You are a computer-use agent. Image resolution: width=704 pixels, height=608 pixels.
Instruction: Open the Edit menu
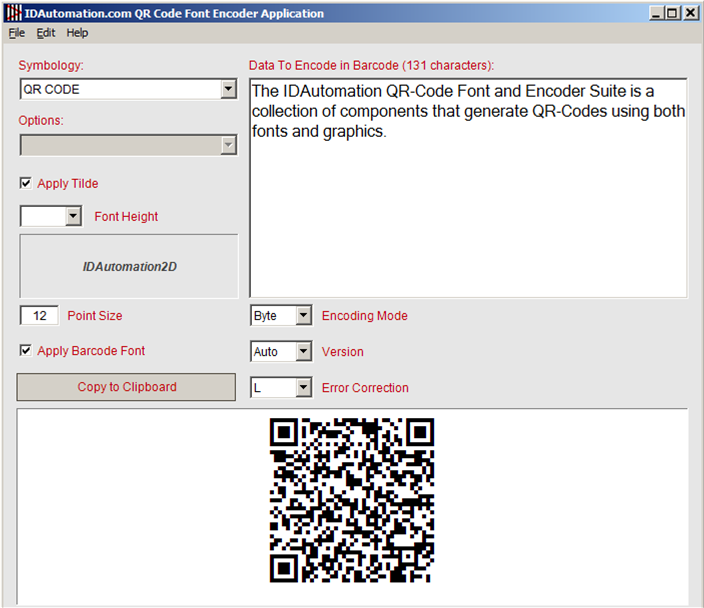46,33
